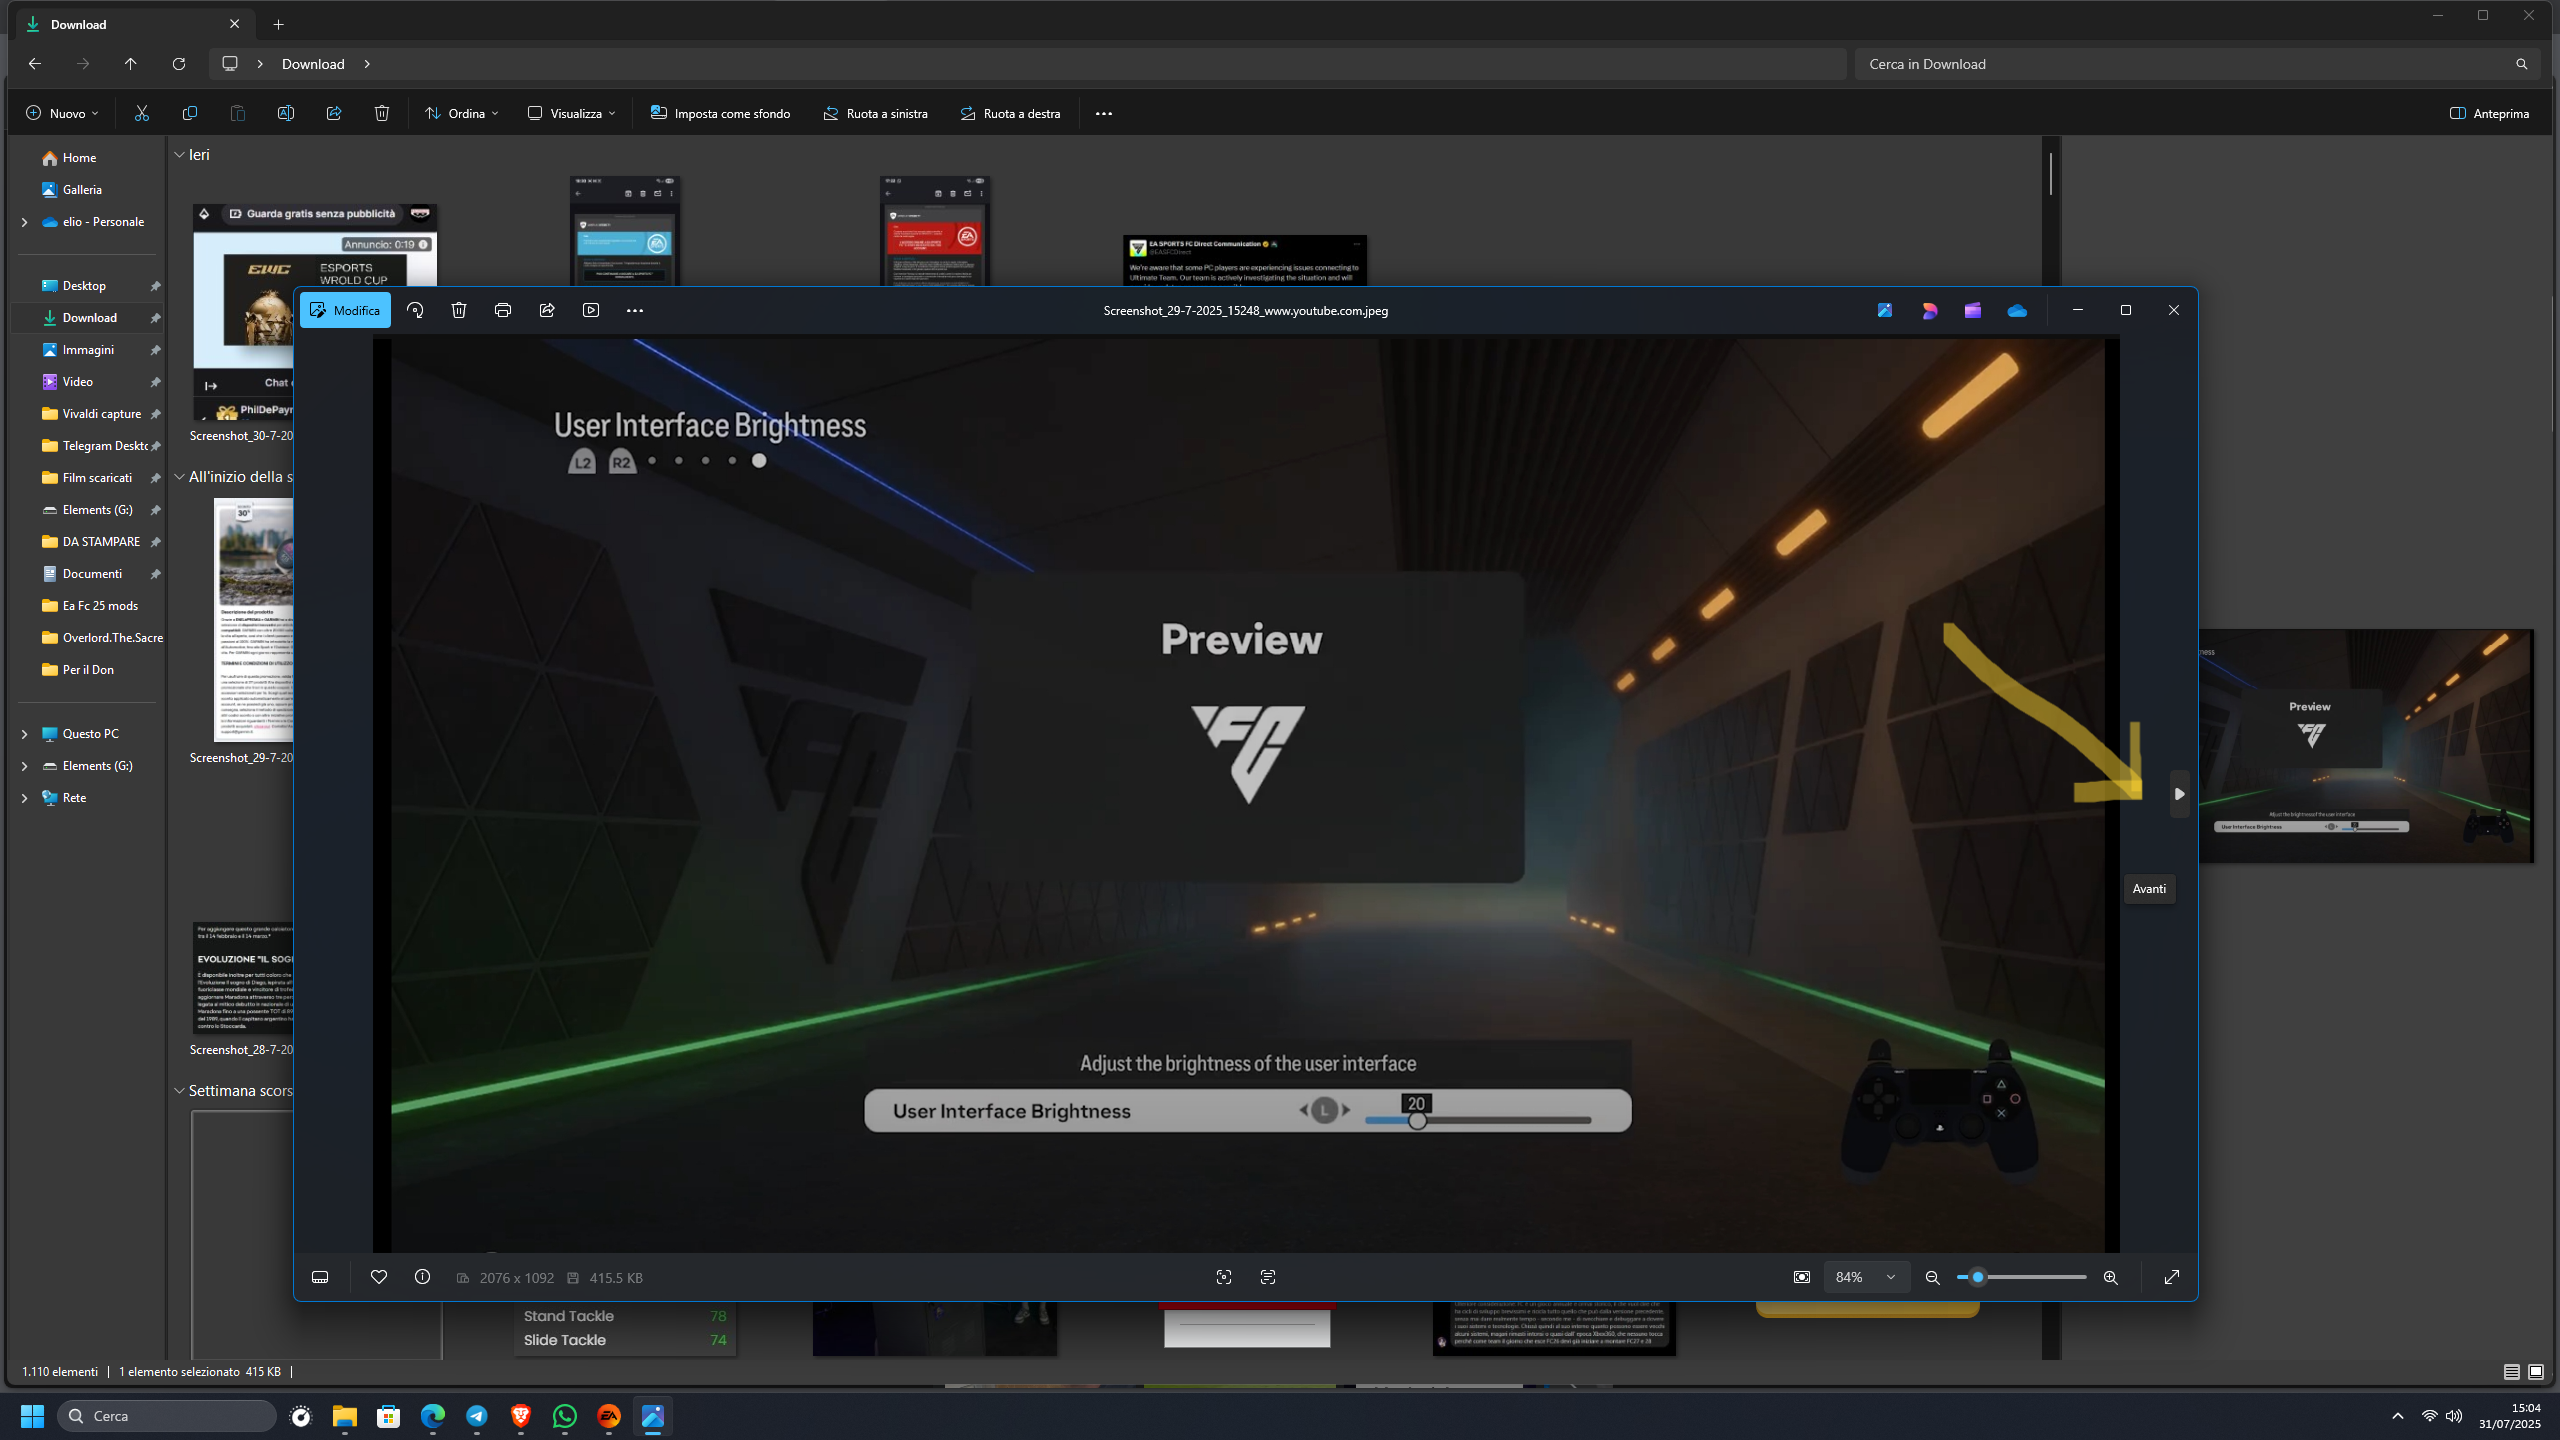
Task: Collapse the Settimana scorsa group
Action: 180,1091
